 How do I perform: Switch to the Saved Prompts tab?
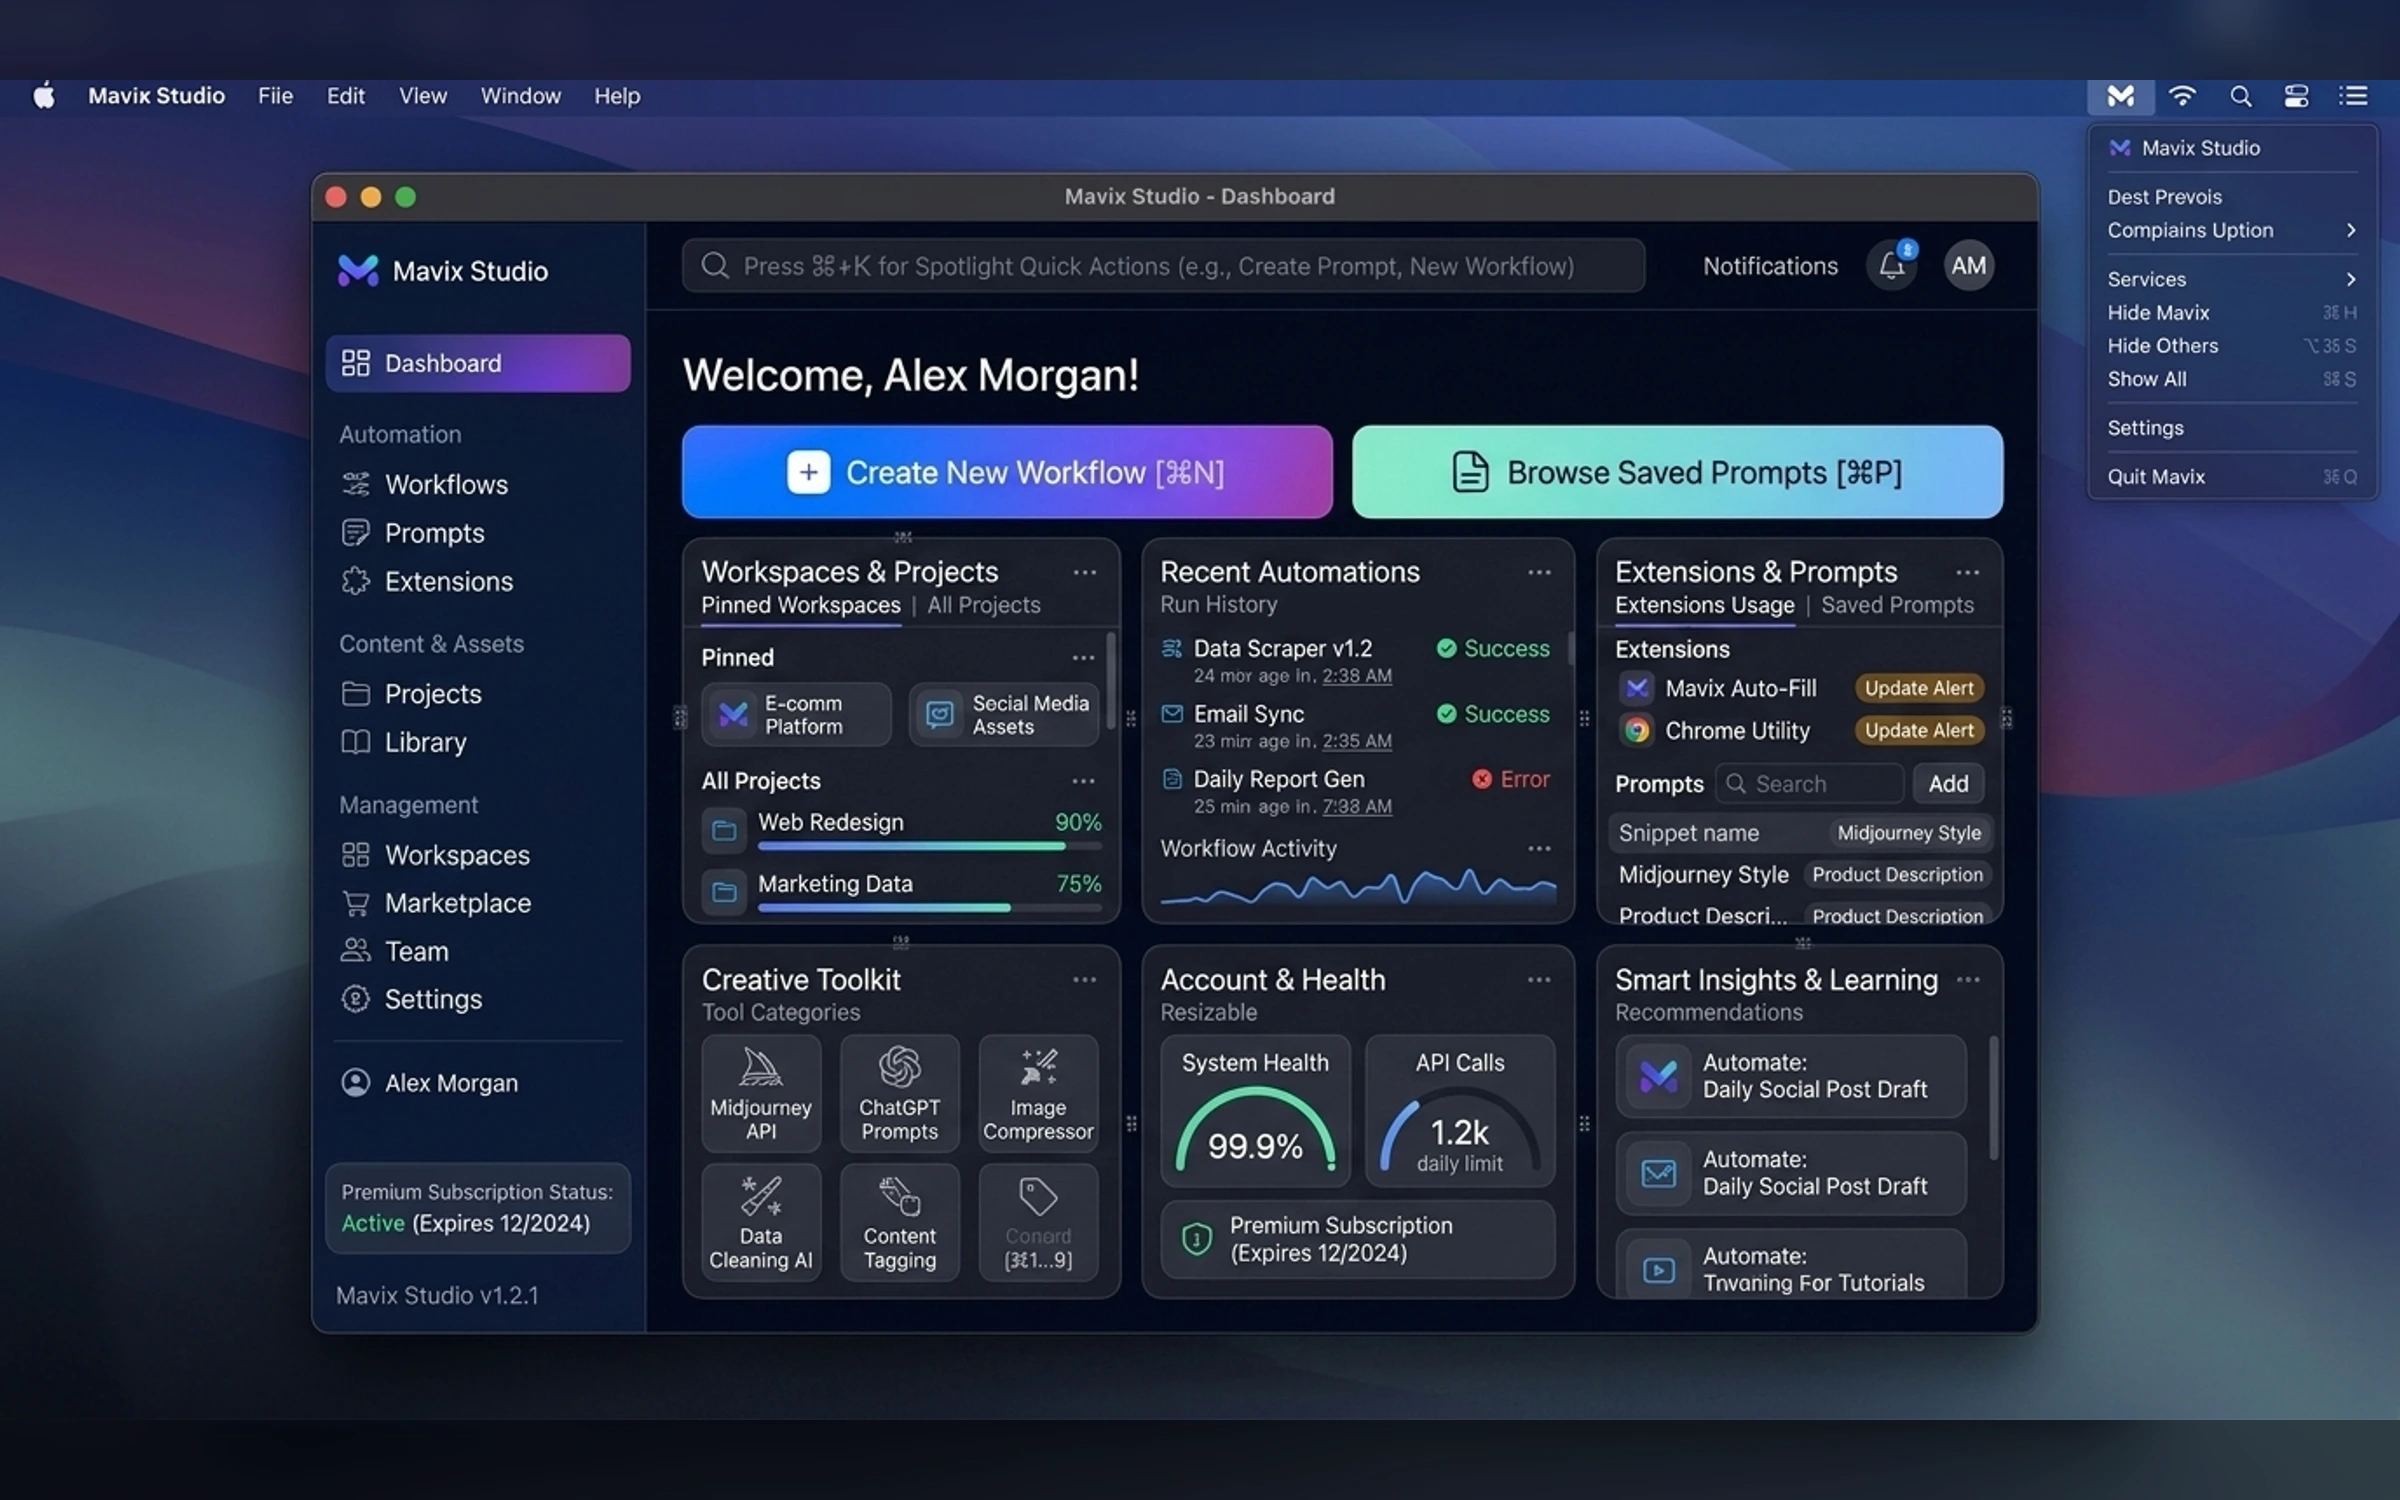[x=1897, y=605]
